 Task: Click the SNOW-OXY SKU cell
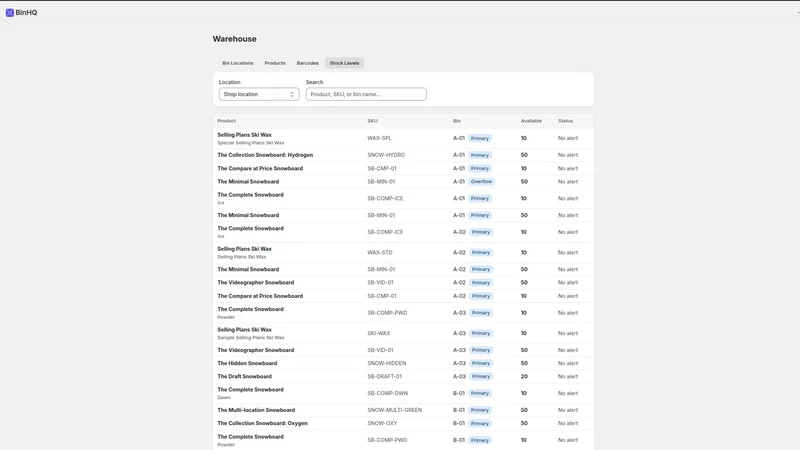[382, 423]
